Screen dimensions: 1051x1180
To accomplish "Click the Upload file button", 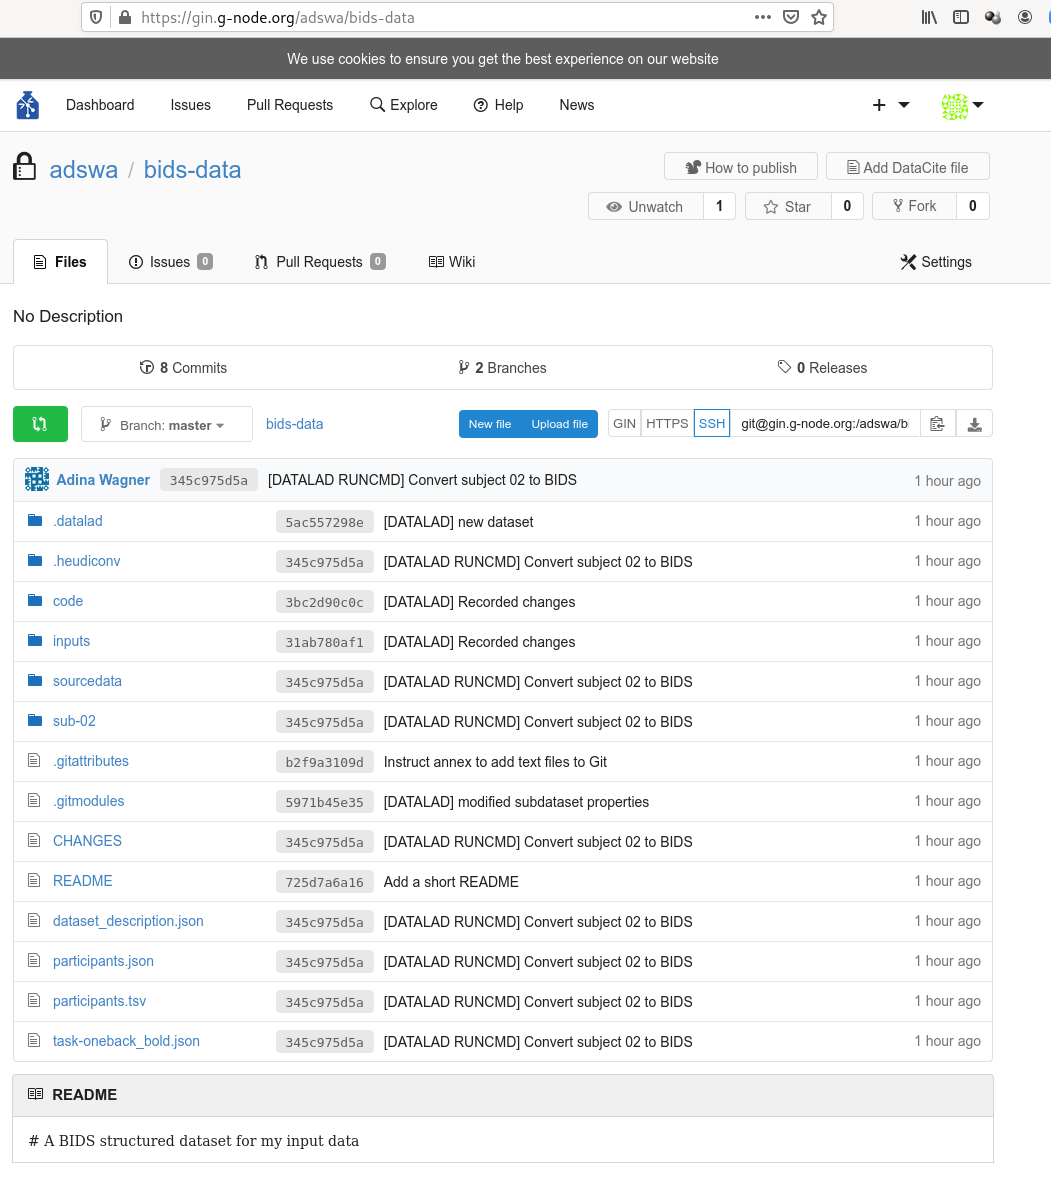I will point(559,424).
